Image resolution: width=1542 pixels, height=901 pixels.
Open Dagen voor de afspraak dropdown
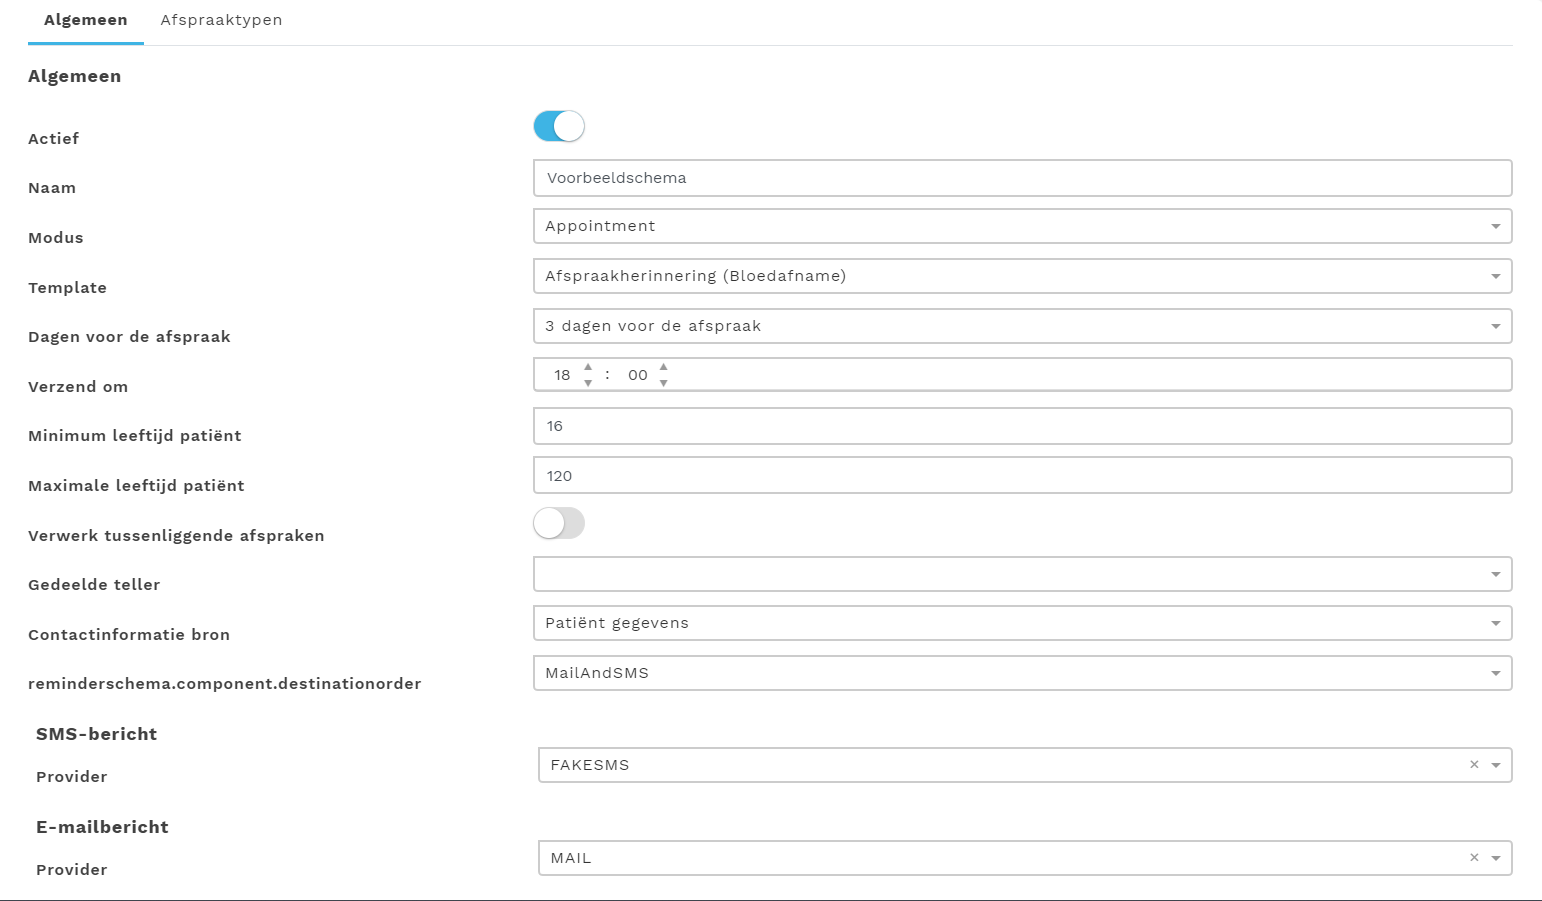[1022, 326]
